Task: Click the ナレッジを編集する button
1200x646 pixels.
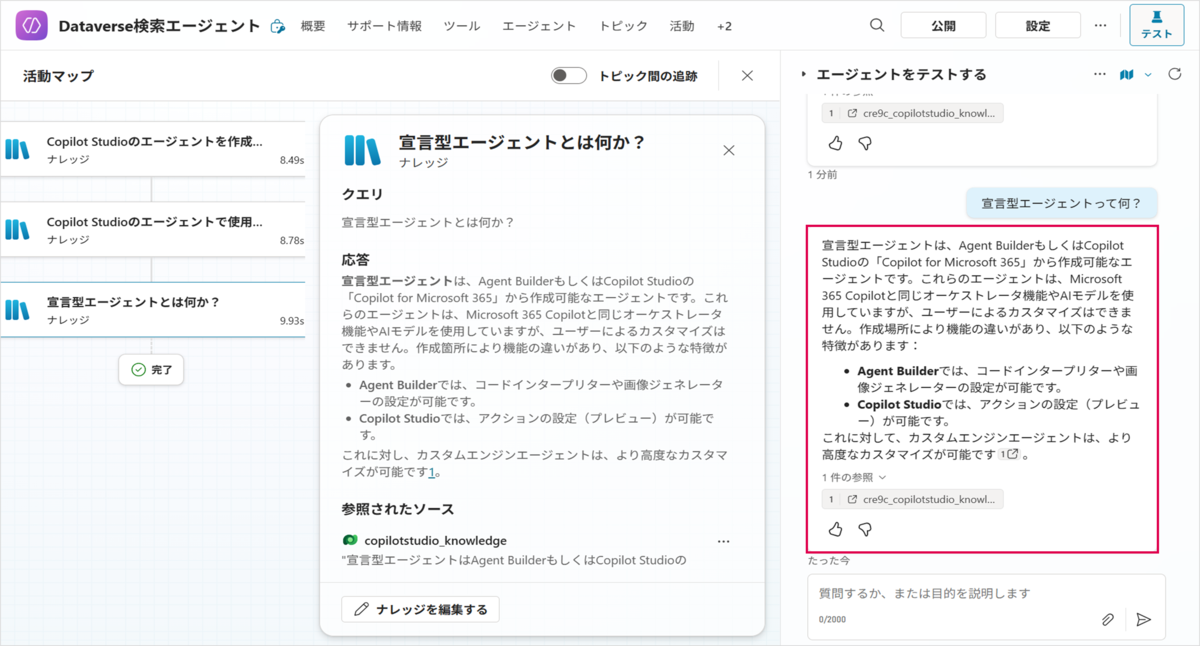Action: pos(420,609)
